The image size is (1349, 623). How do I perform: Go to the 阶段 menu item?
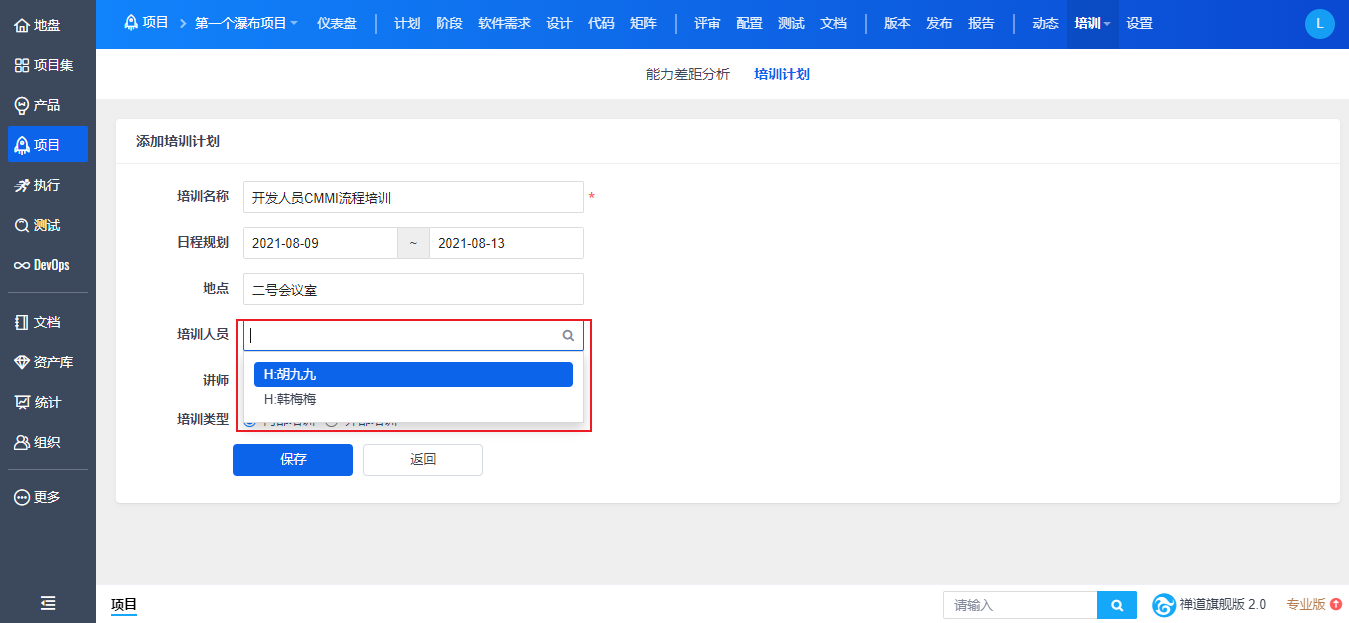[449, 23]
